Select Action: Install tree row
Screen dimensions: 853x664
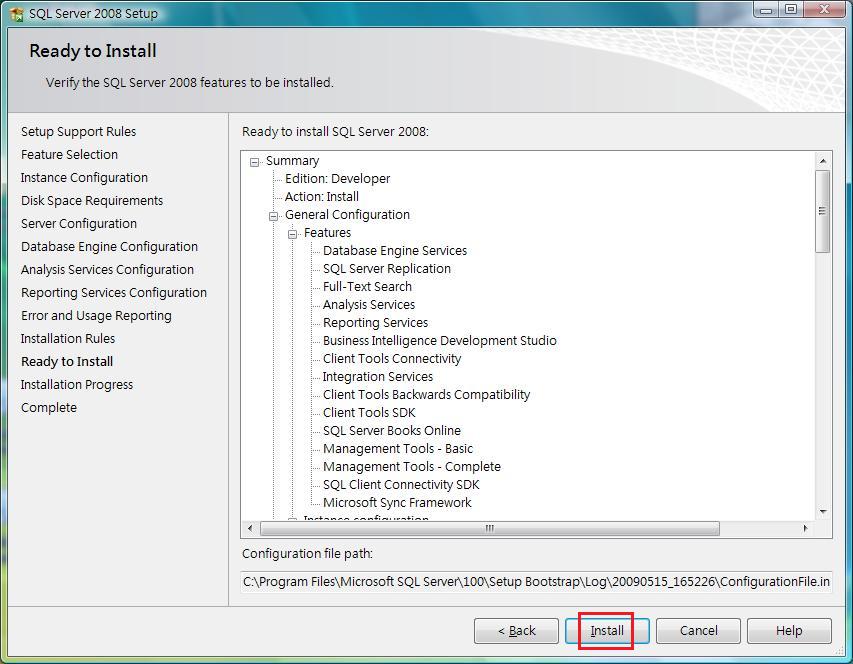pos(322,197)
